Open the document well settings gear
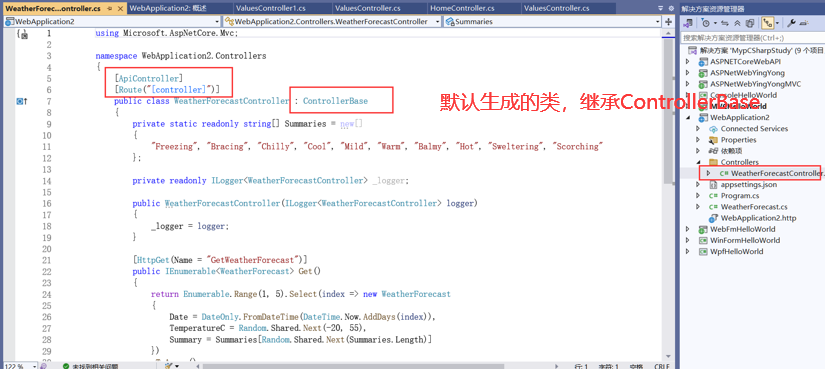825x376 pixels. click(670, 8)
